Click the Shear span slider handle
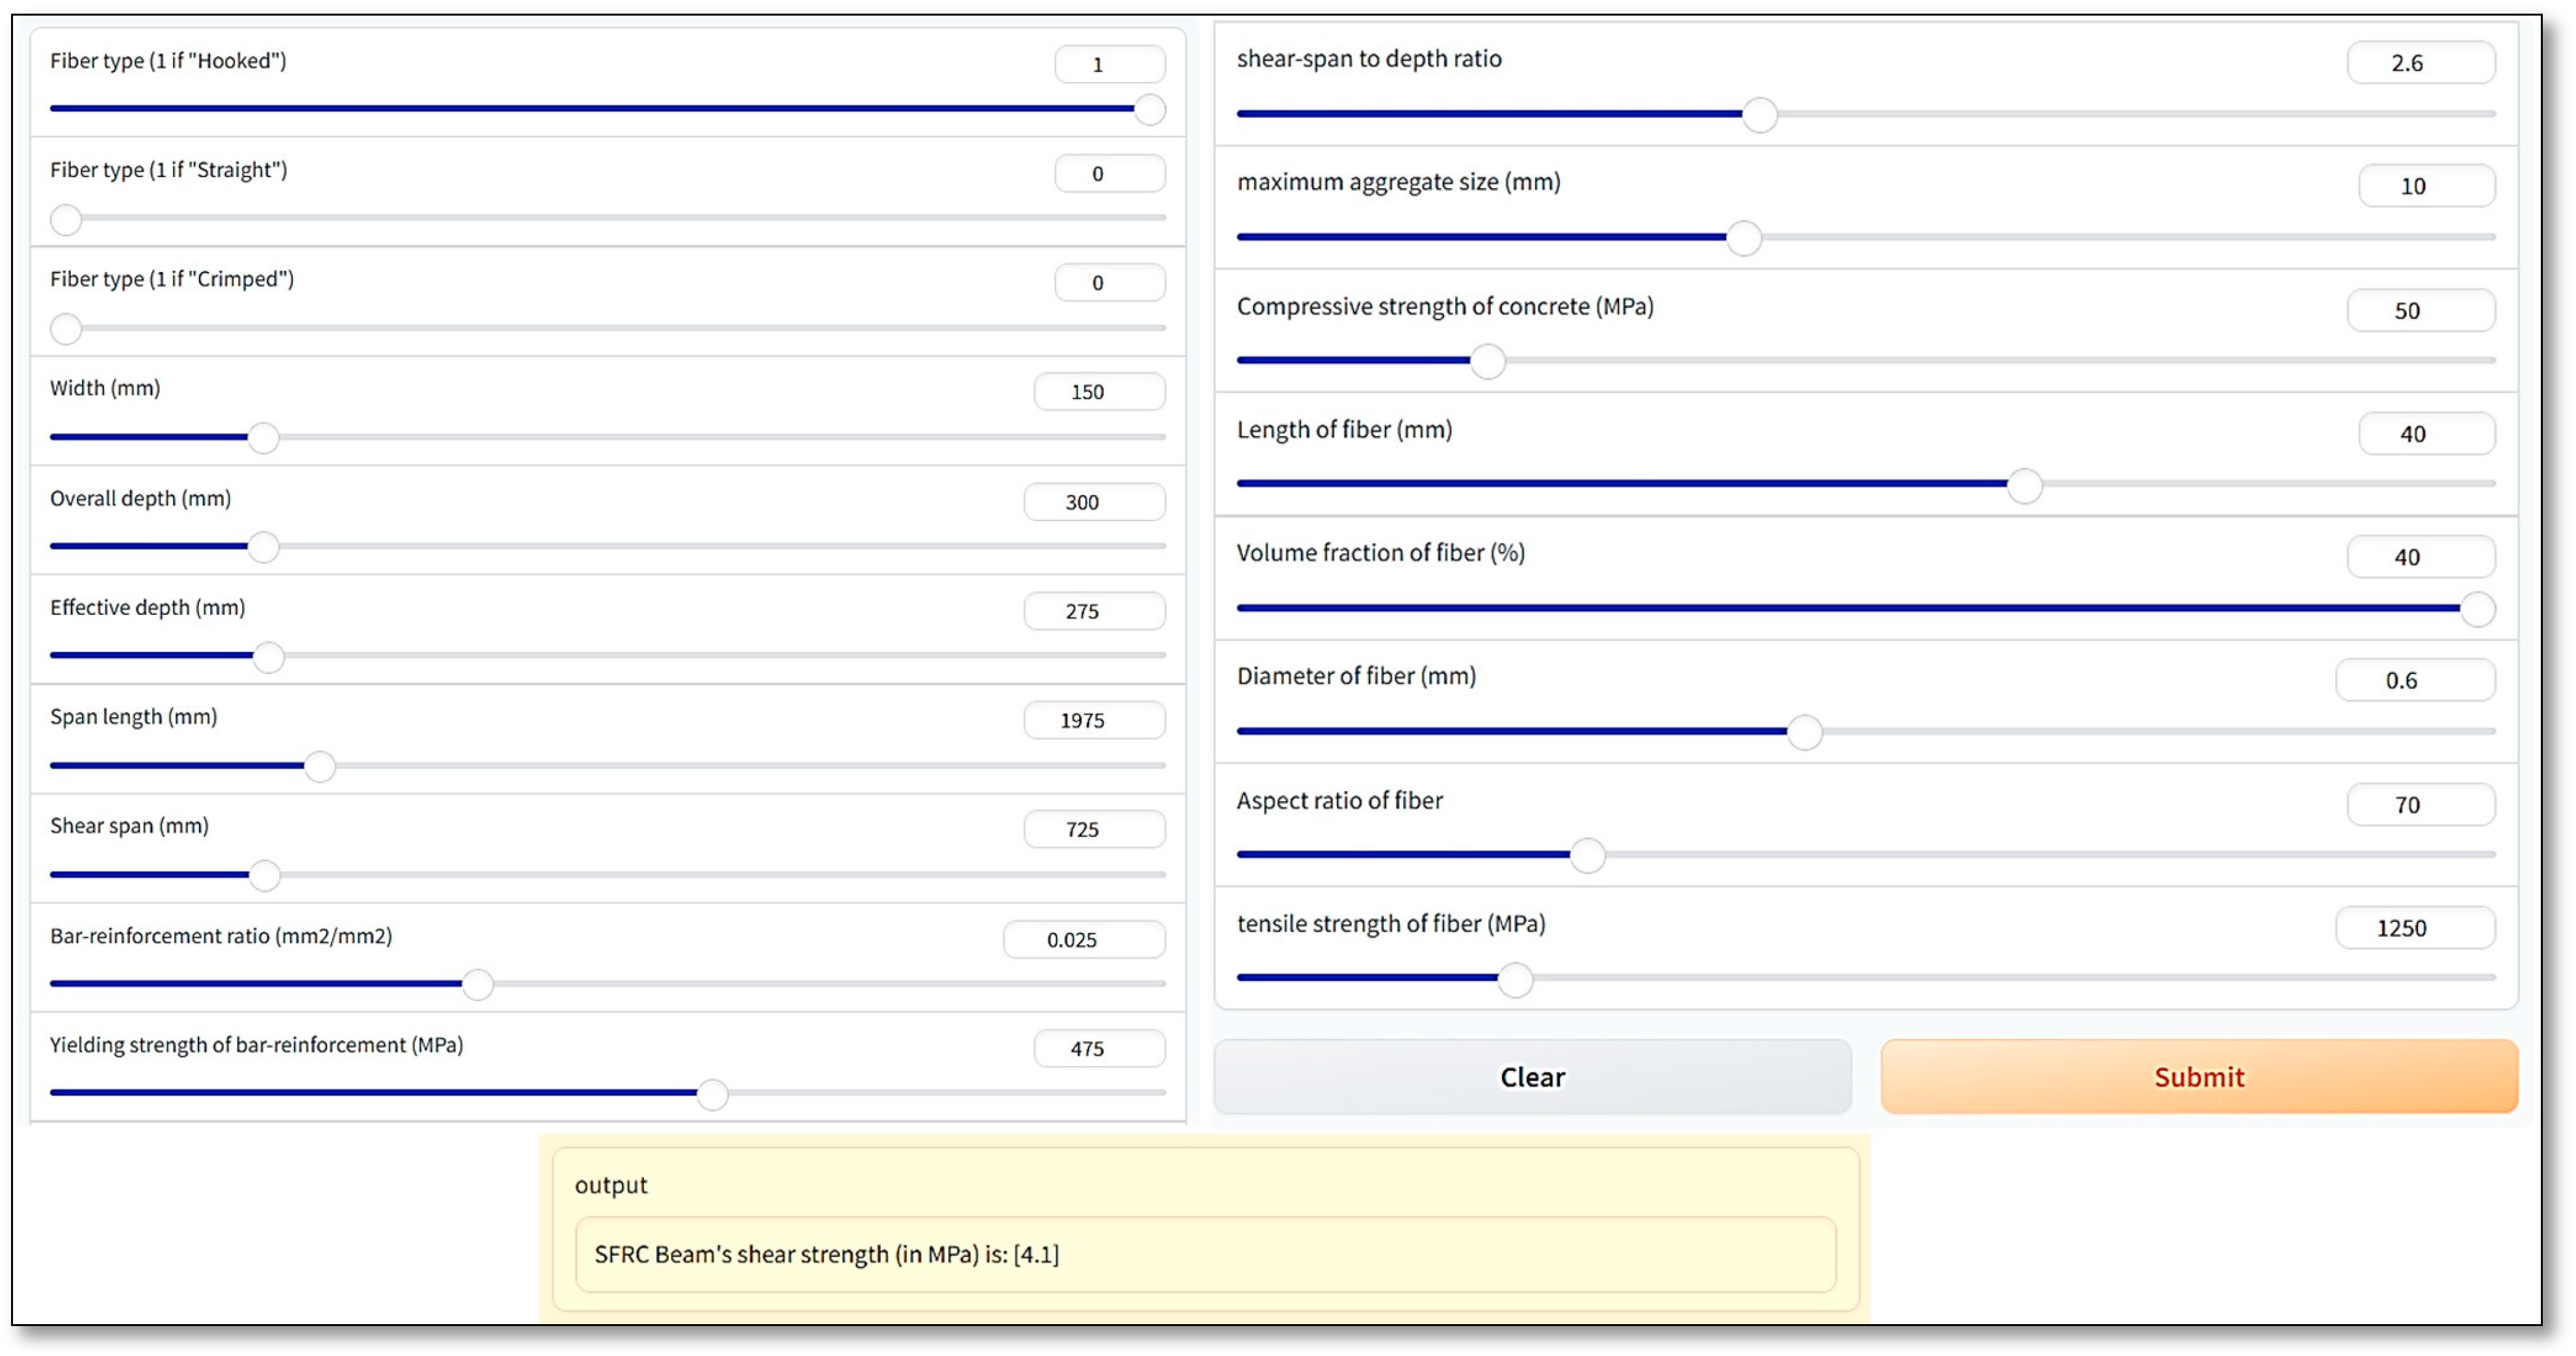This screenshot has height=1356, width=2576. pyautogui.click(x=264, y=875)
